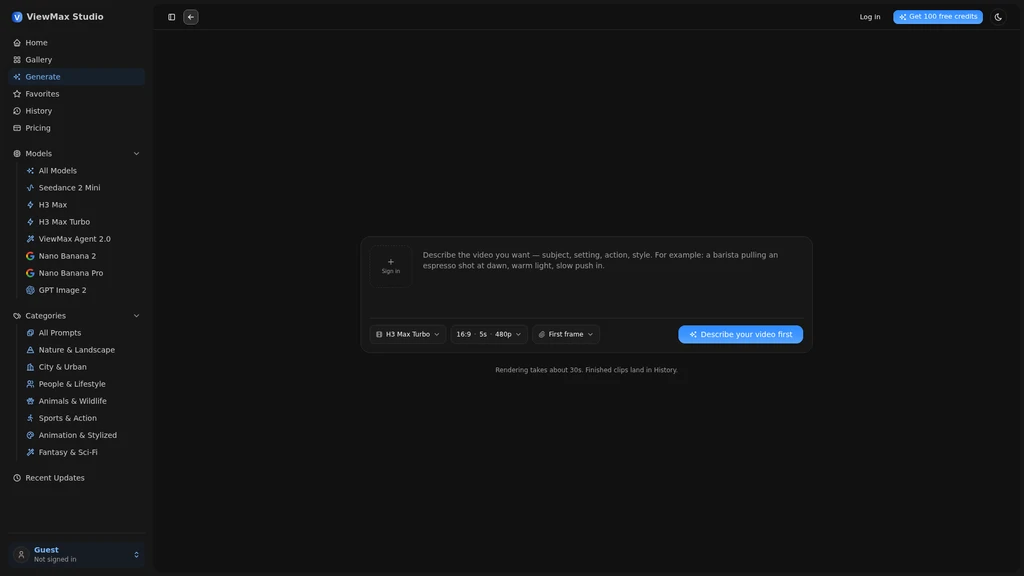Open the Gallery page
Viewport: 1024px width, 576px height.
click(76, 59)
